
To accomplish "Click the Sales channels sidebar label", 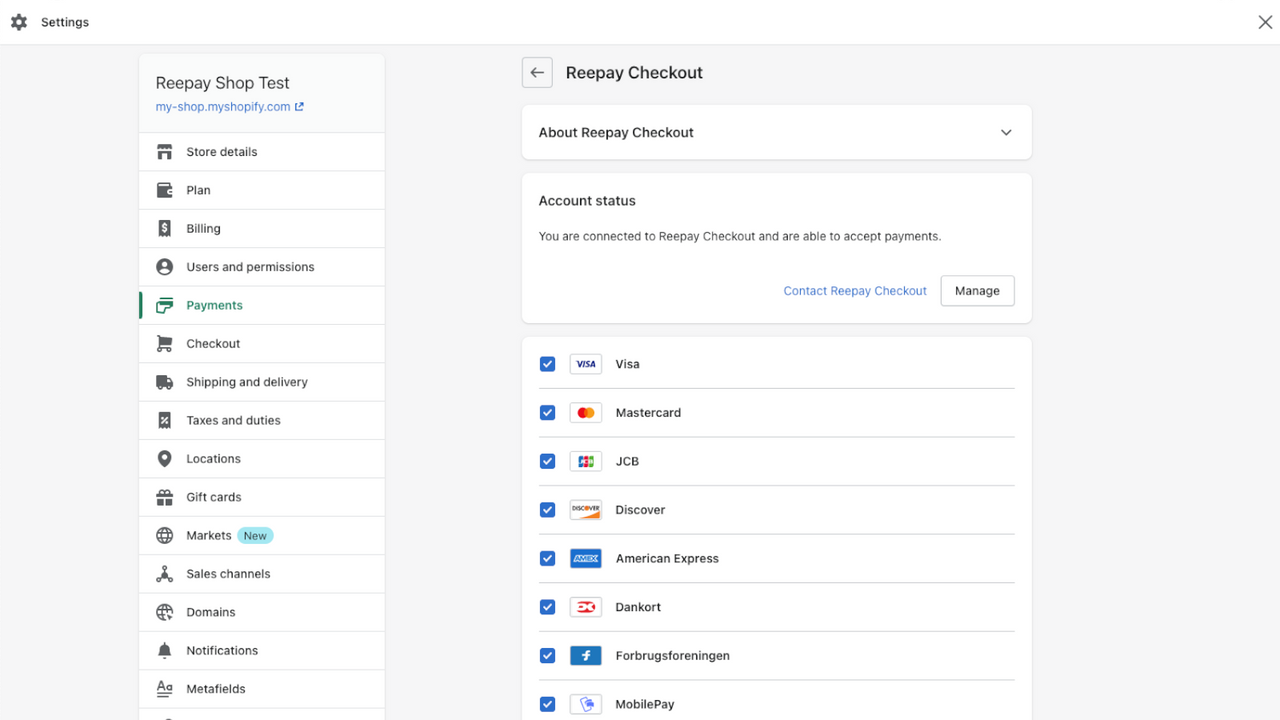I will 228,574.
